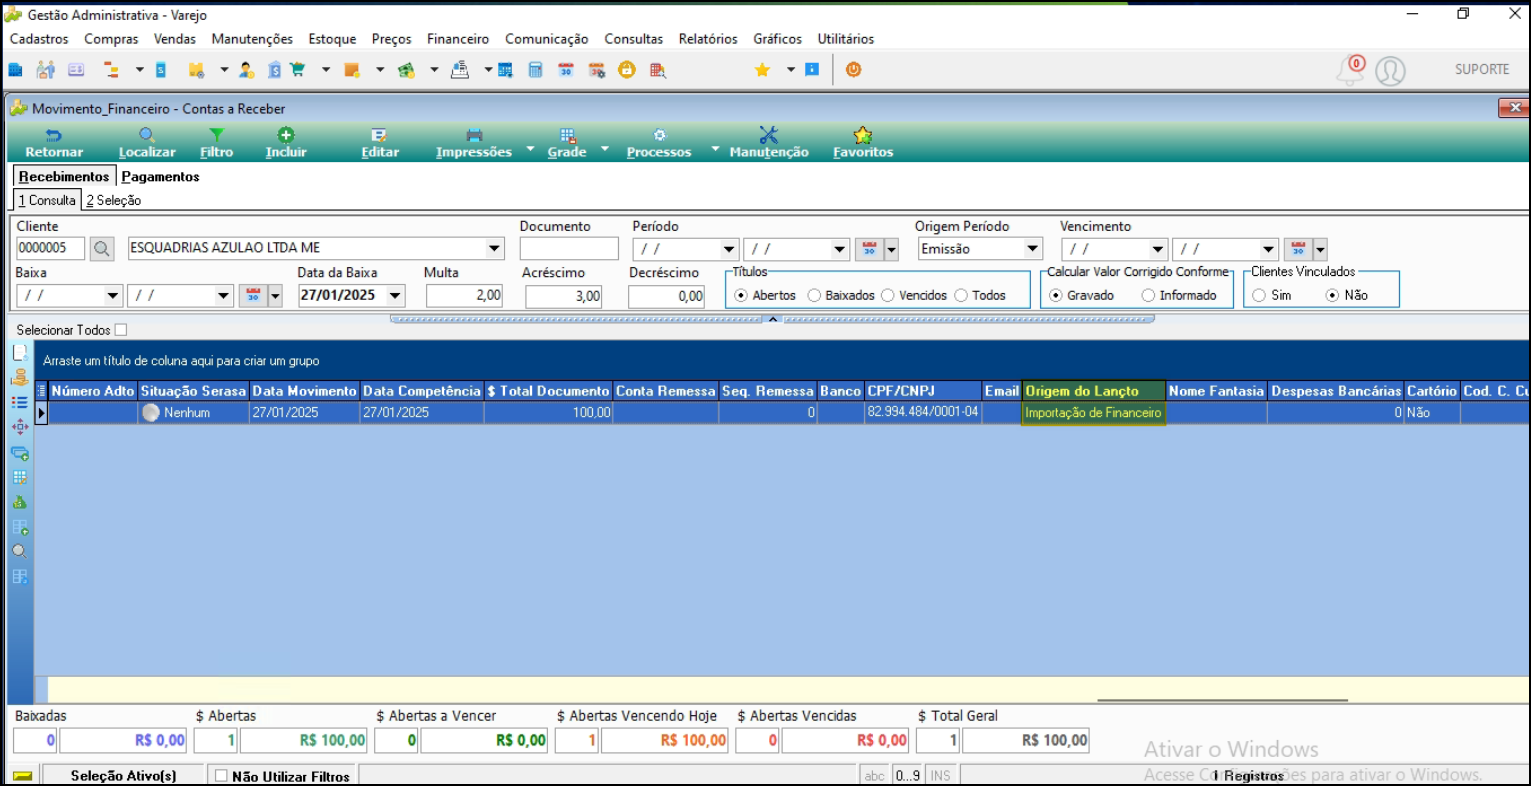Screen dimensions: 1531x786
Task: Expand the Cliente name combo box
Action: 495,248
